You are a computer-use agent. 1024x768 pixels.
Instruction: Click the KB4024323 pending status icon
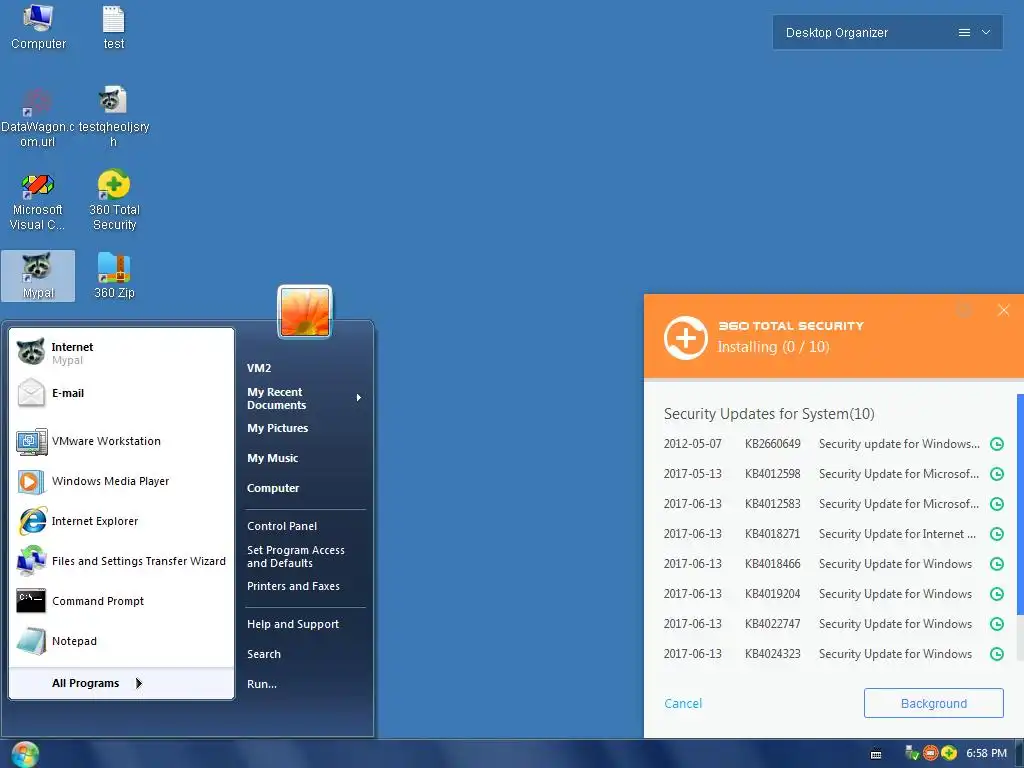coord(997,654)
